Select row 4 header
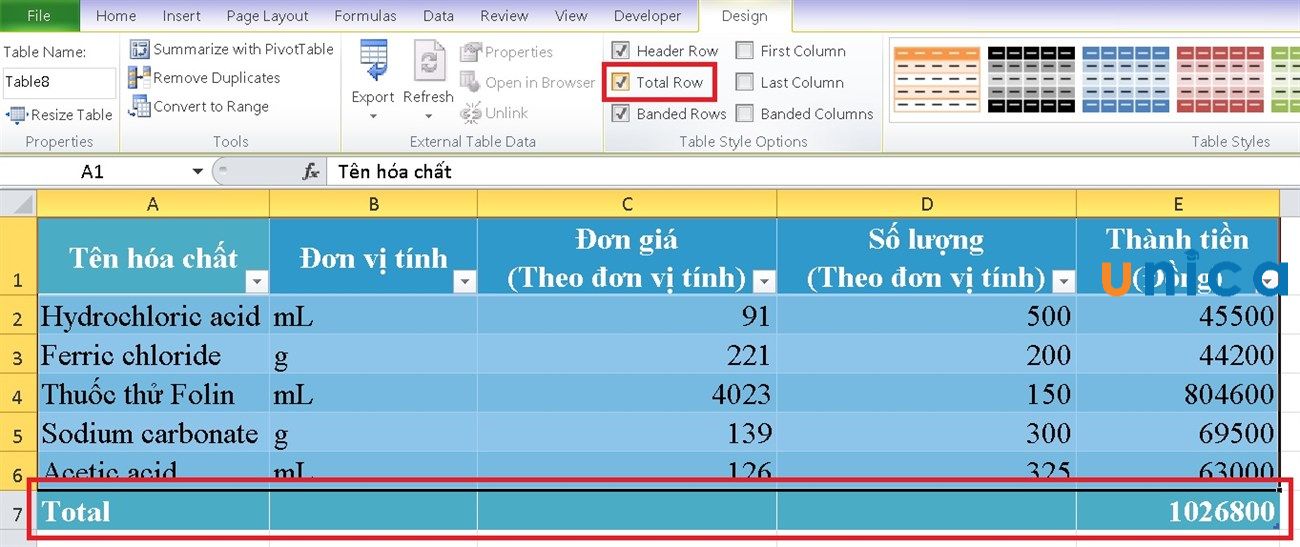Image resolution: width=1300 pixels, height=547 pixels. coord(18,394)
